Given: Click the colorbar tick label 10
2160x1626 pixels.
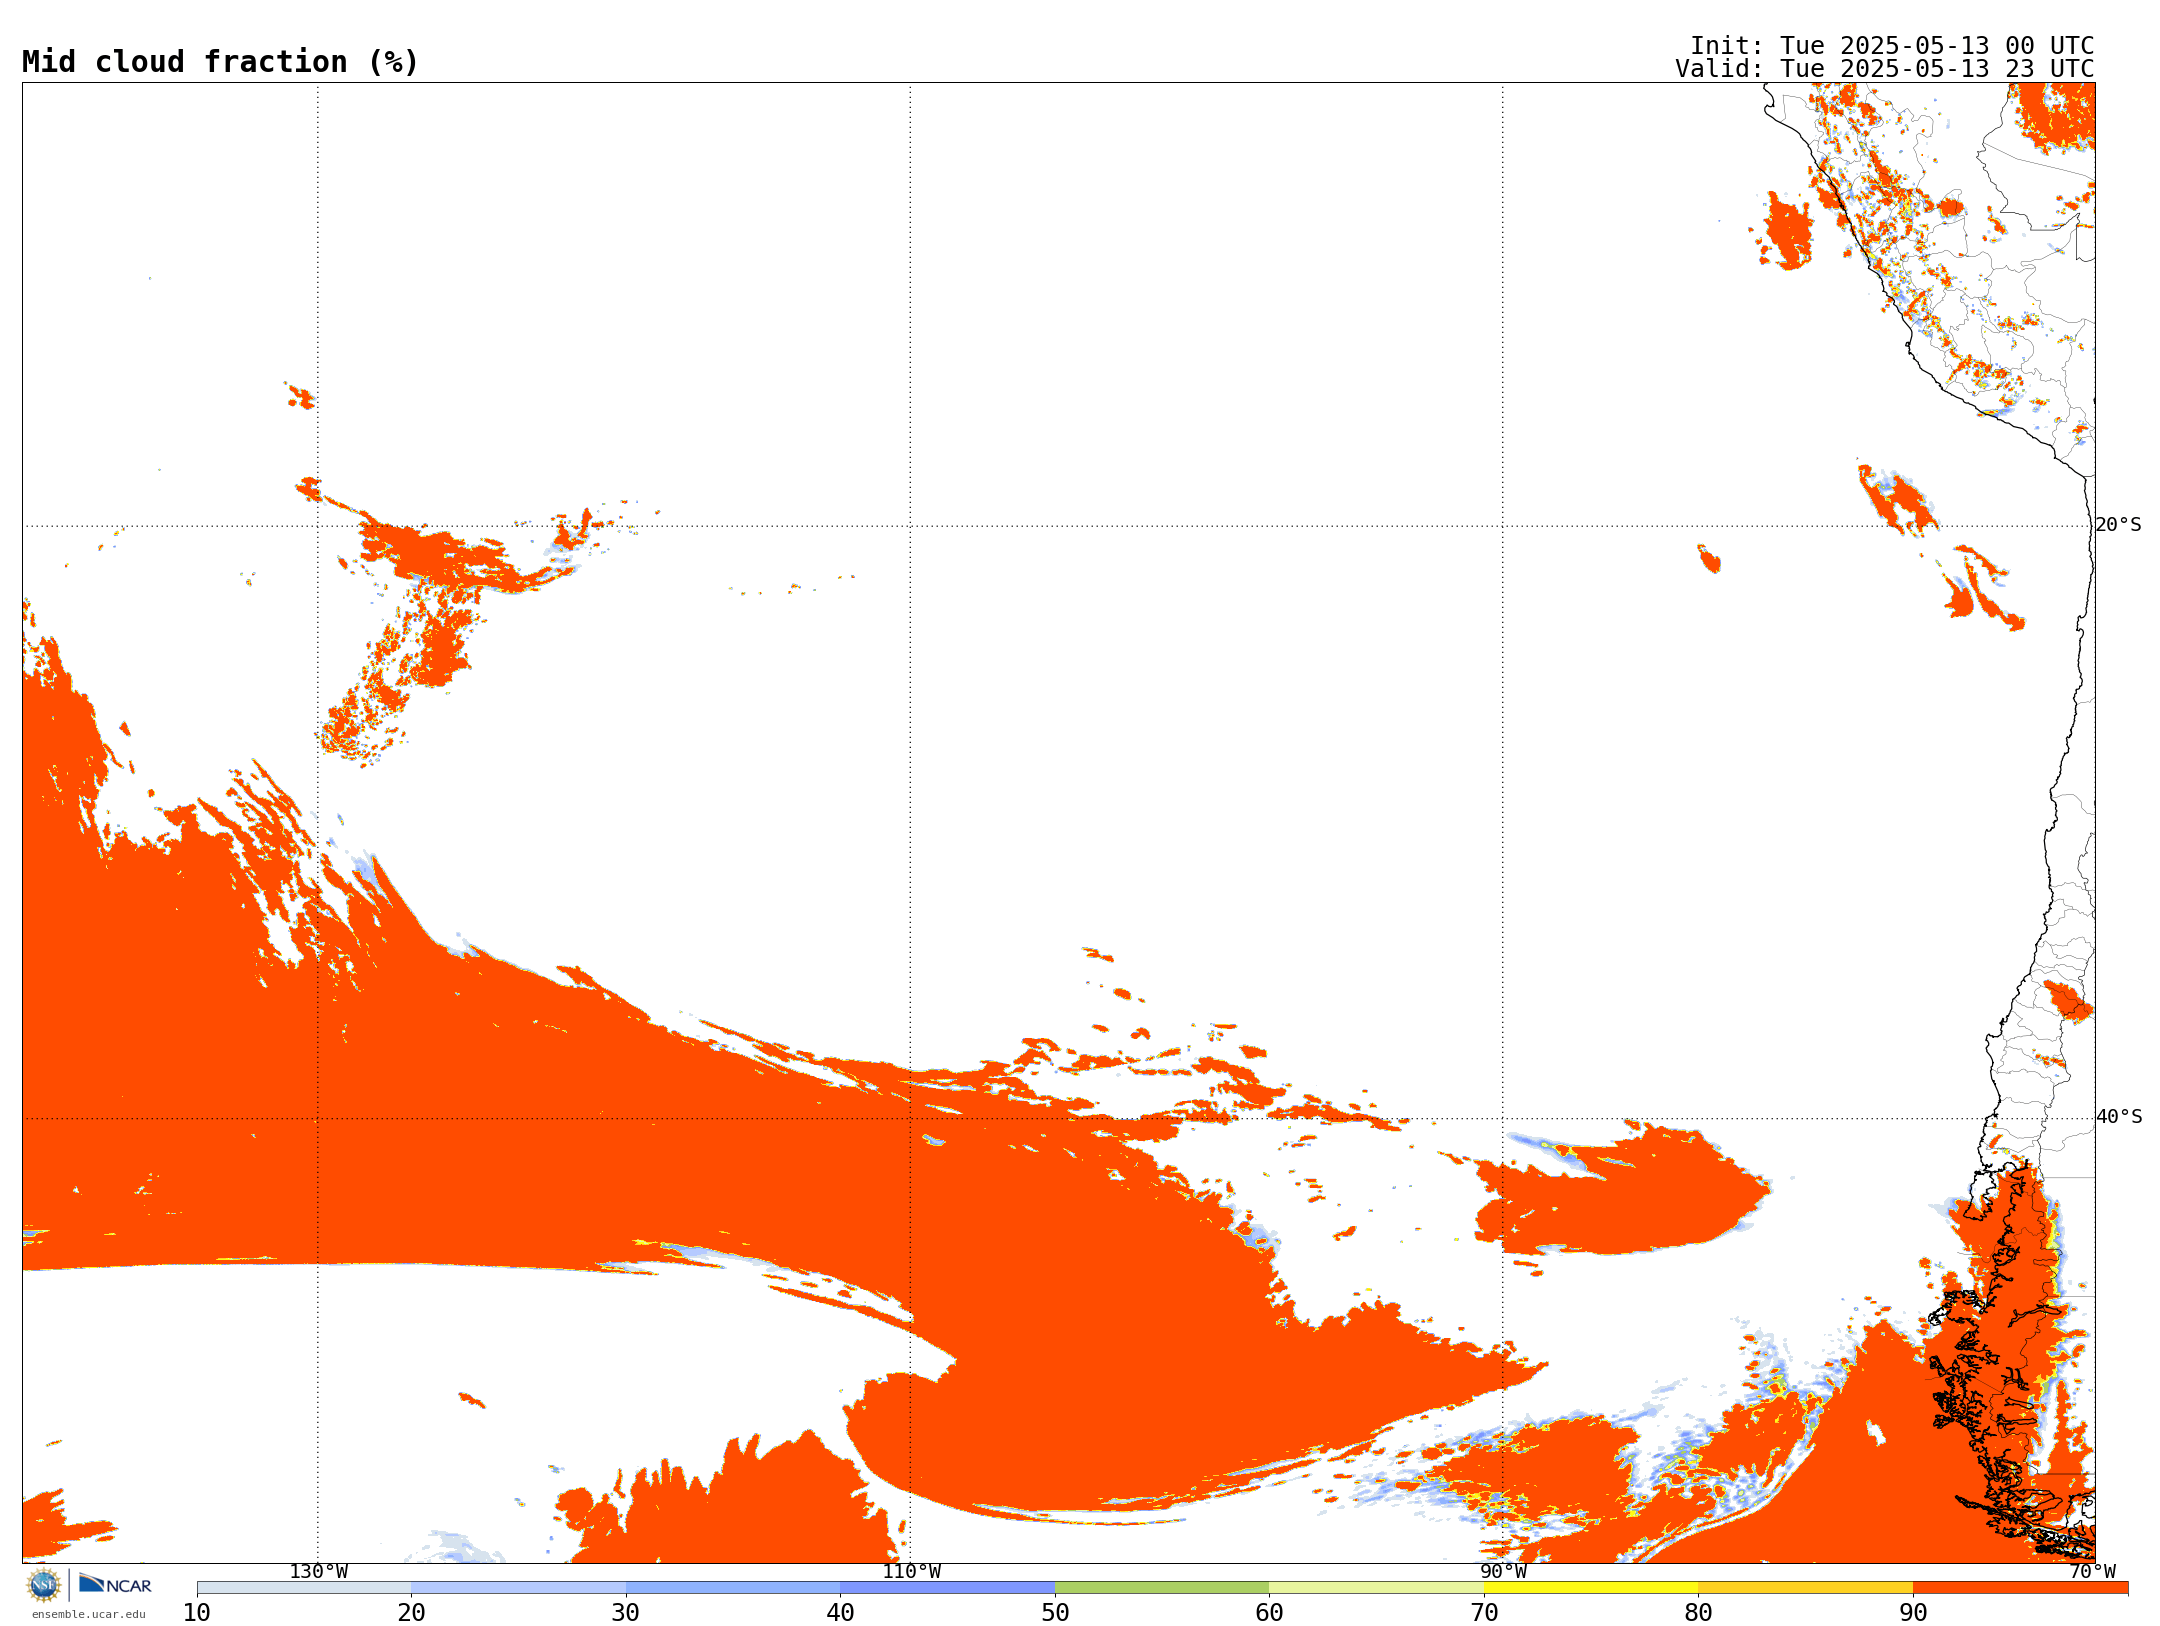Looking at the screenshot, I should [x=197, y=1613].
